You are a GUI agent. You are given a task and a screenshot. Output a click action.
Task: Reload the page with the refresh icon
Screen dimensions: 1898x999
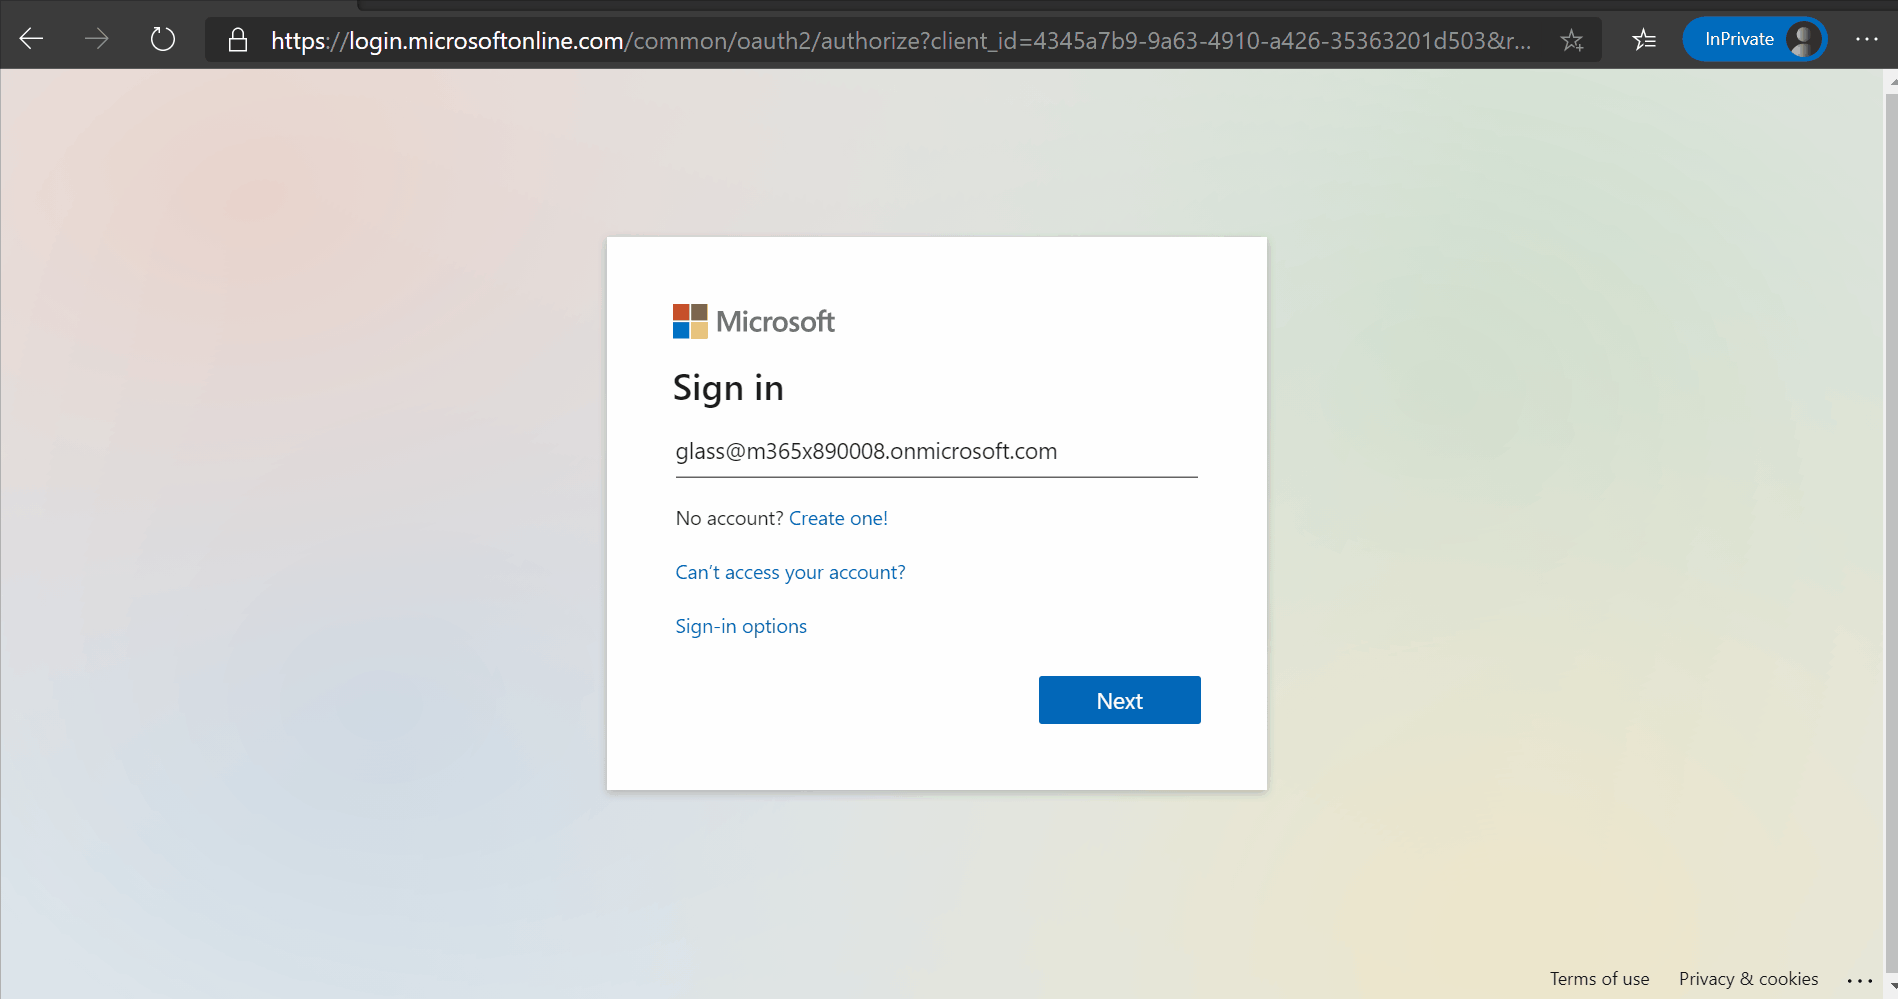(162, 39)
